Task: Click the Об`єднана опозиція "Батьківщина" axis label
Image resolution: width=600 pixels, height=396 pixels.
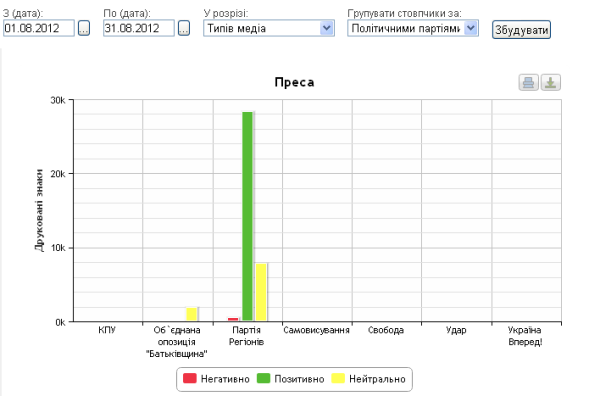Action: tap(177, 342)
